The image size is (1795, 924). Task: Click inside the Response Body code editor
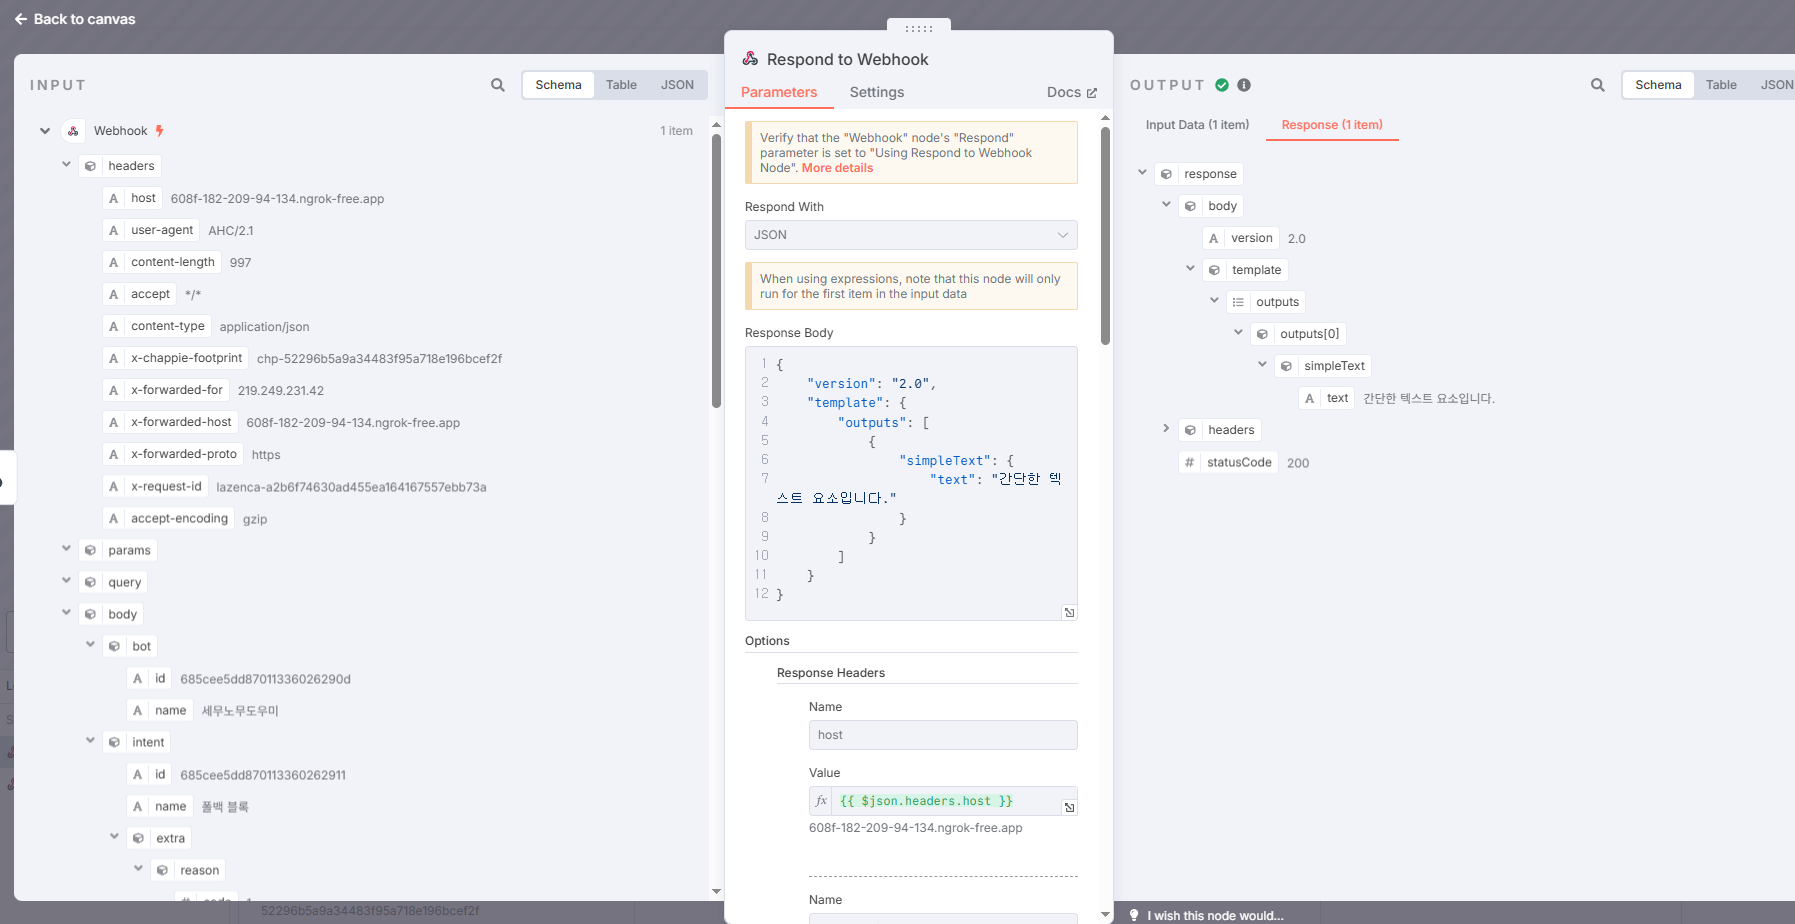click(x=911, y=484)
